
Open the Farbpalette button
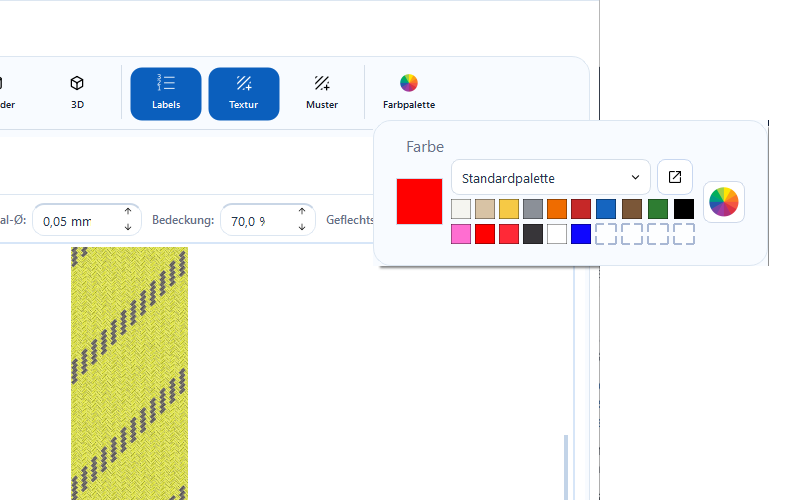[409, 94]
